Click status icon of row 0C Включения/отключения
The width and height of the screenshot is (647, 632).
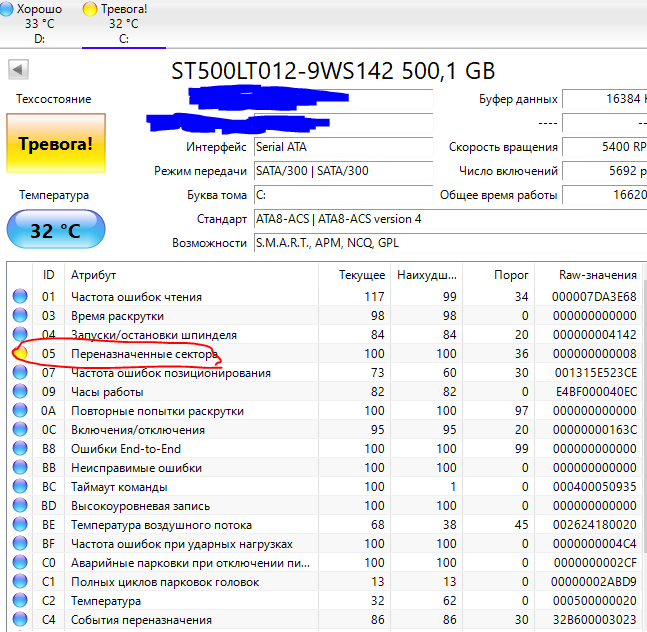tap(20, 429)
